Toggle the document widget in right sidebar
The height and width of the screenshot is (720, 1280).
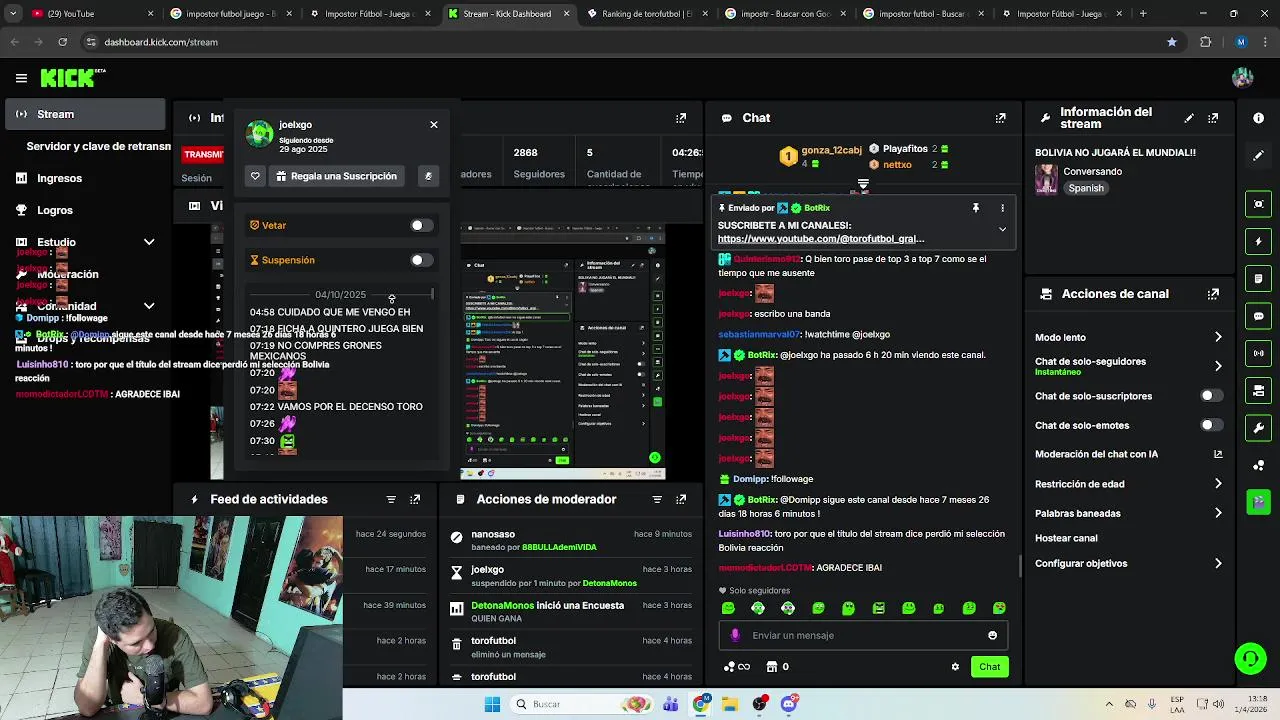point(1258,279)
